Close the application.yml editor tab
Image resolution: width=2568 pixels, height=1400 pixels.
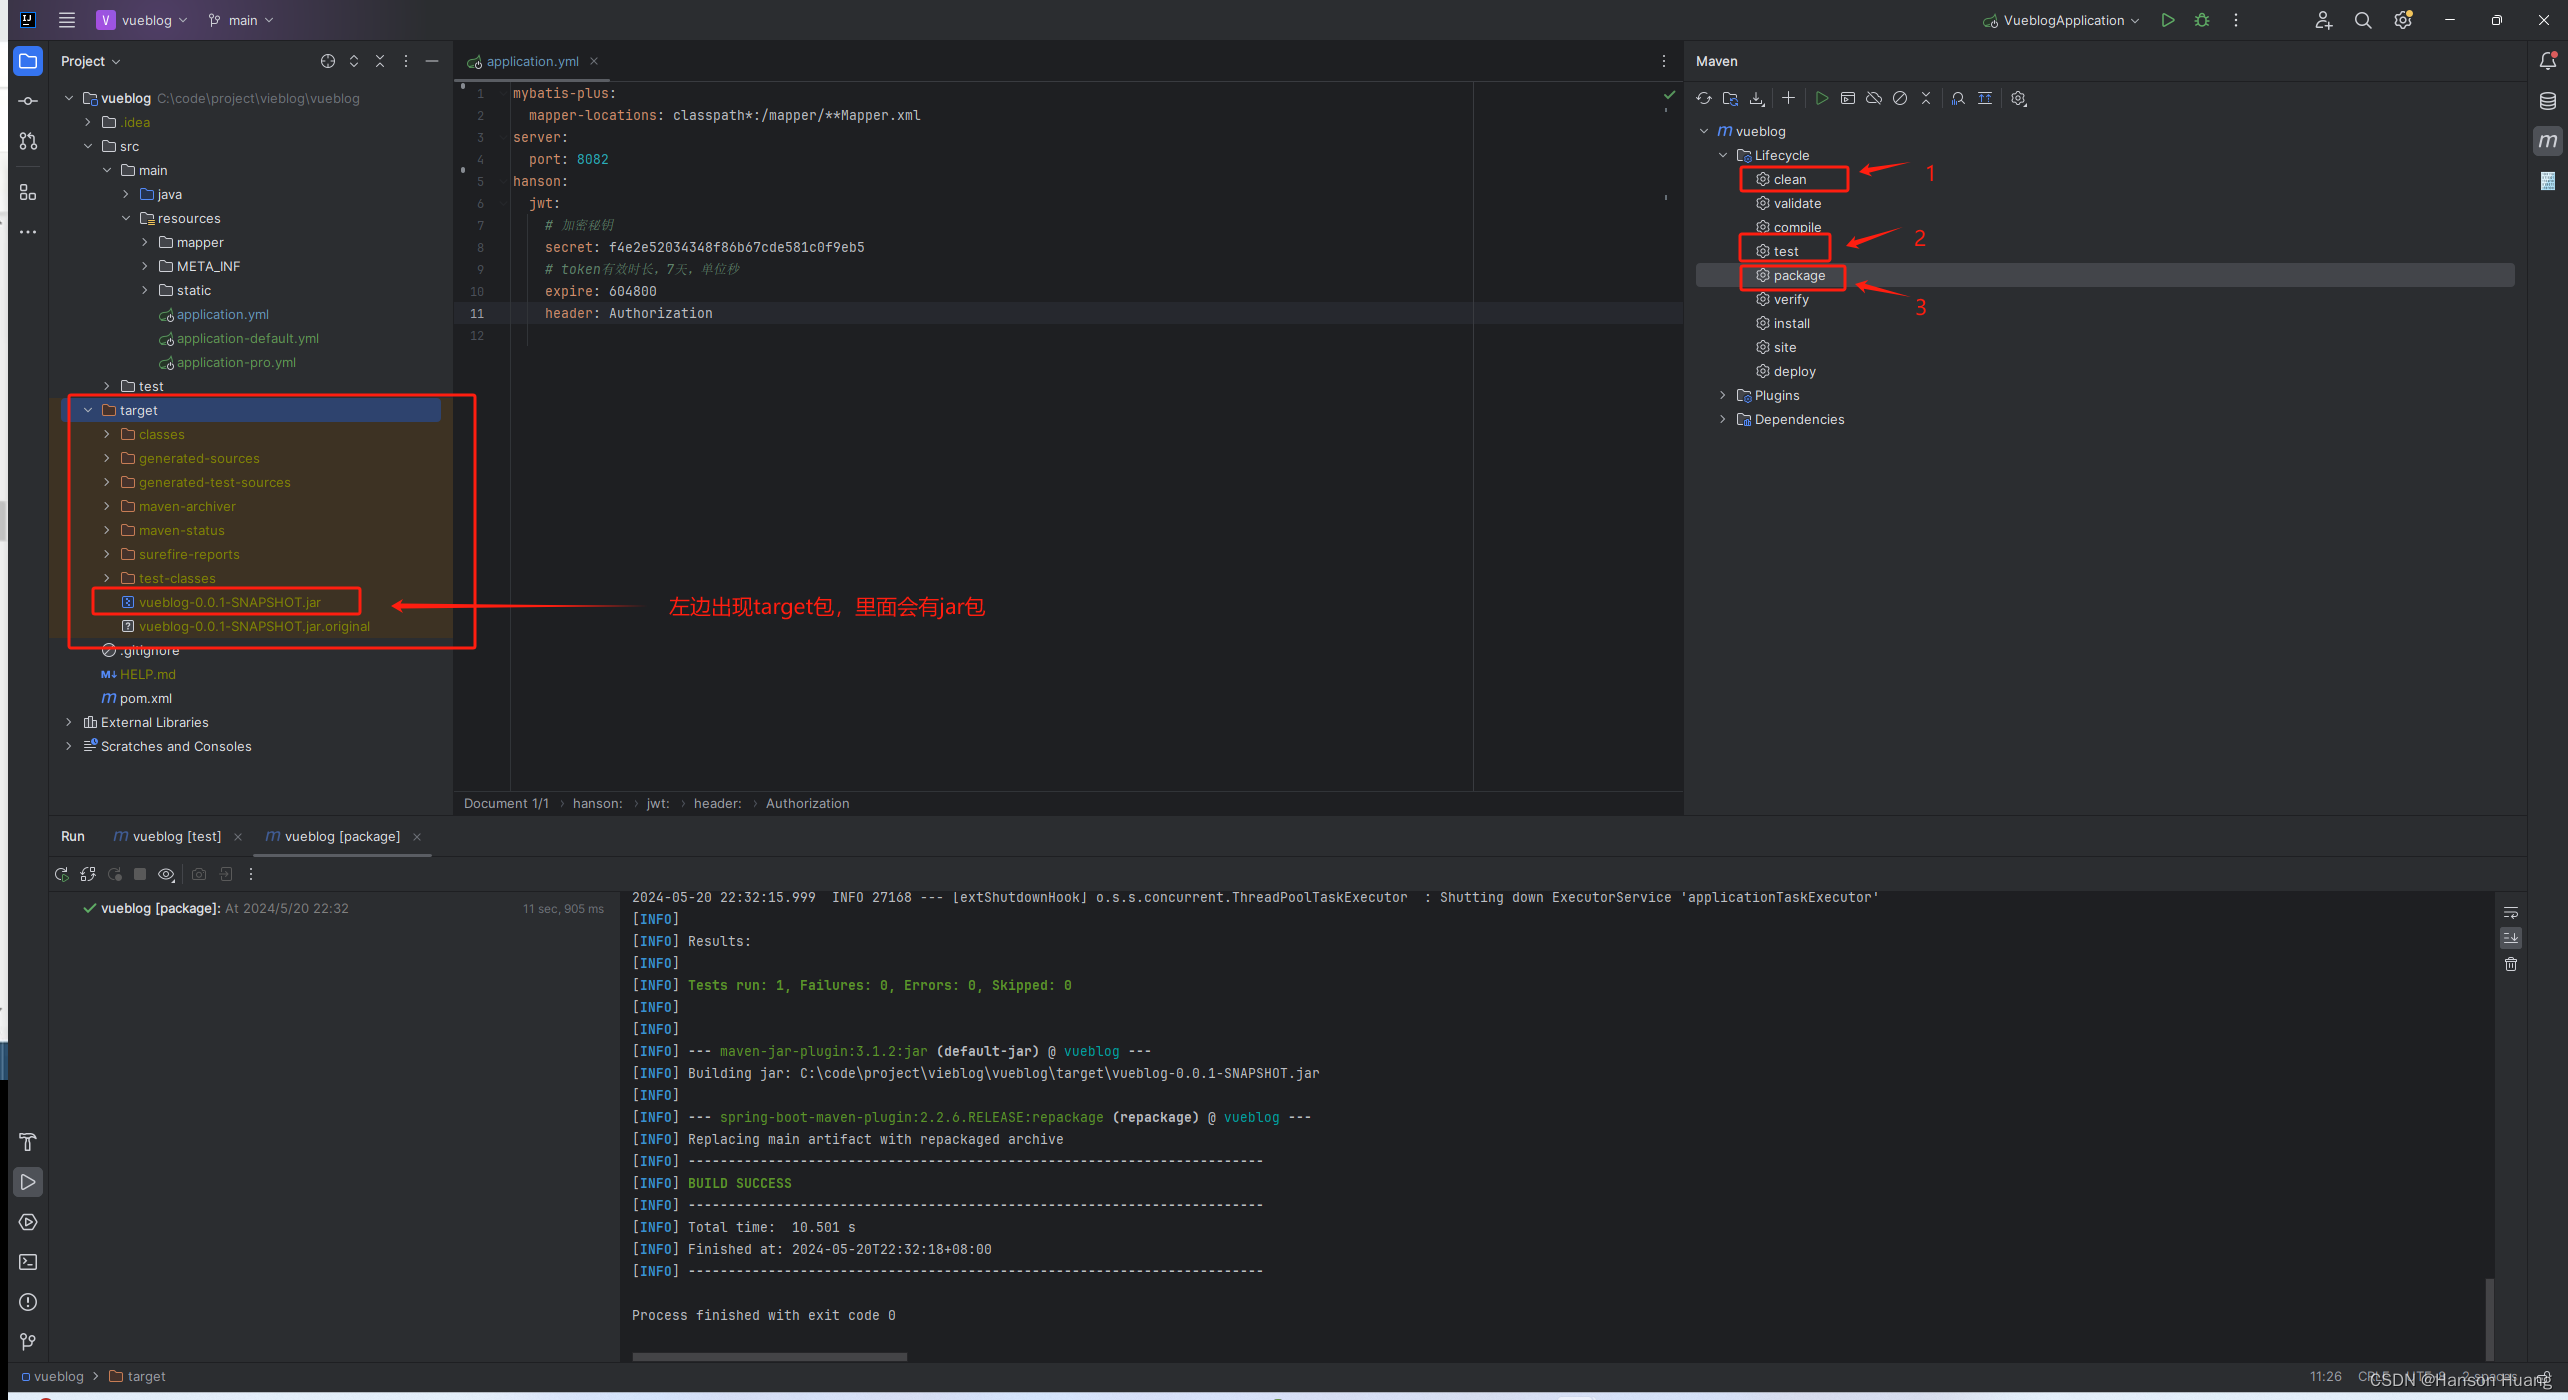(x=594, y=61)
